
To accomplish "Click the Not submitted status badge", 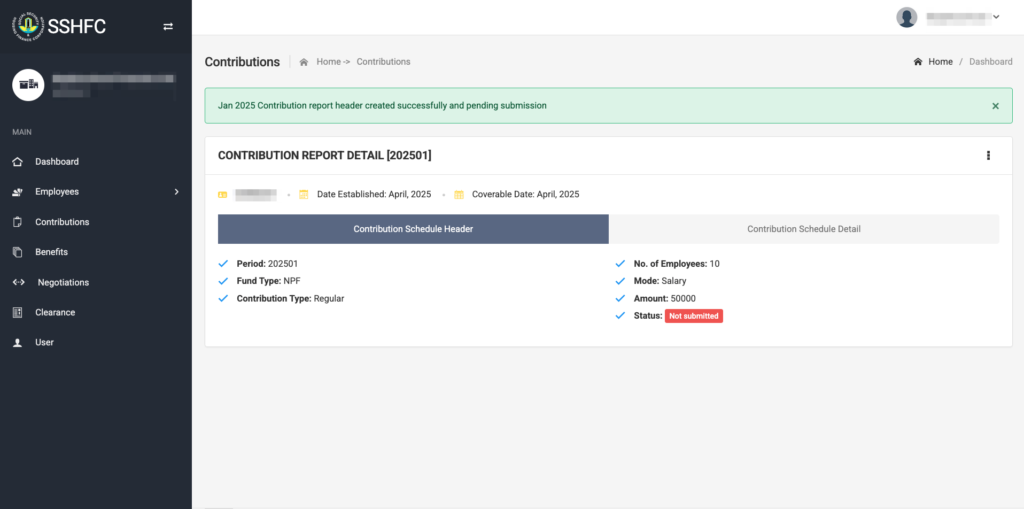I will (693, 316).
